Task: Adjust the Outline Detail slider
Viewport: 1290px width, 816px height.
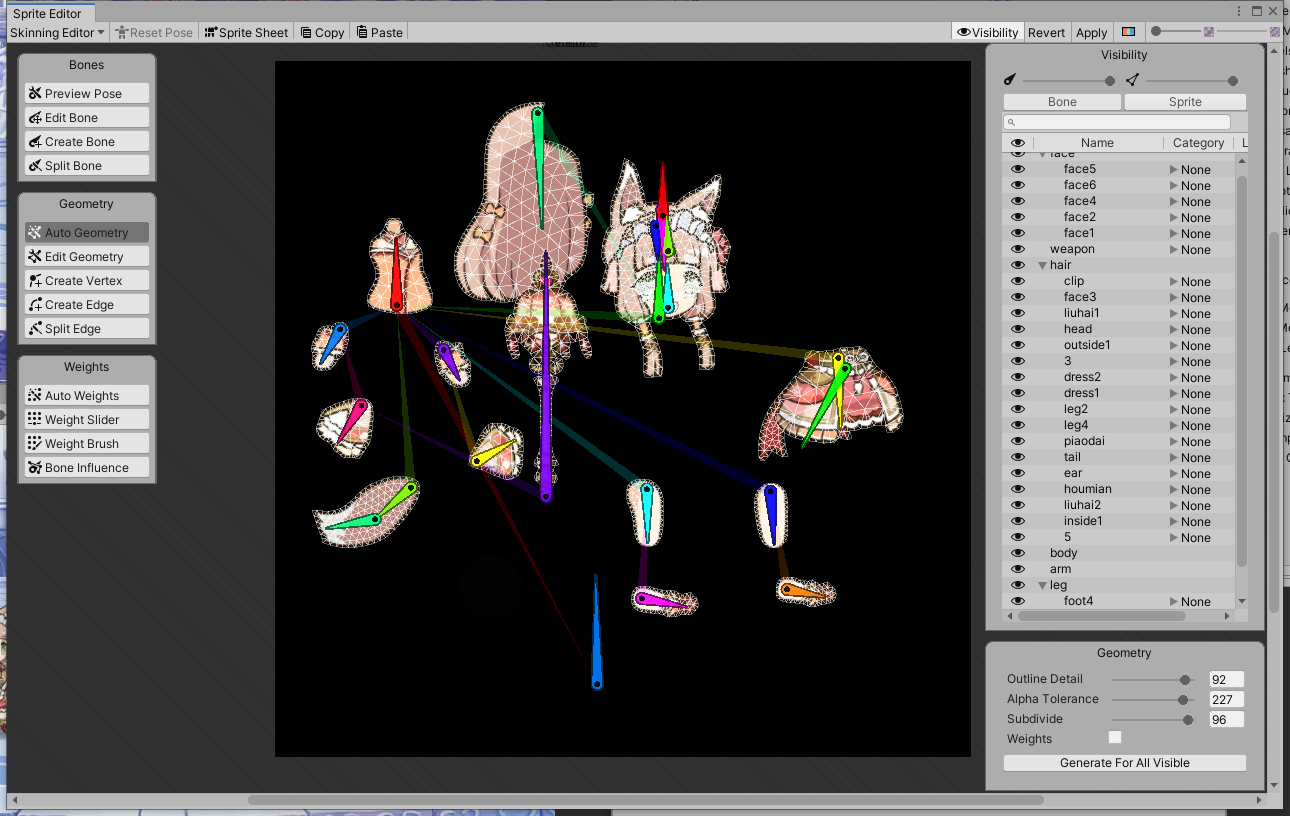Action: [x=1151, y=679]
